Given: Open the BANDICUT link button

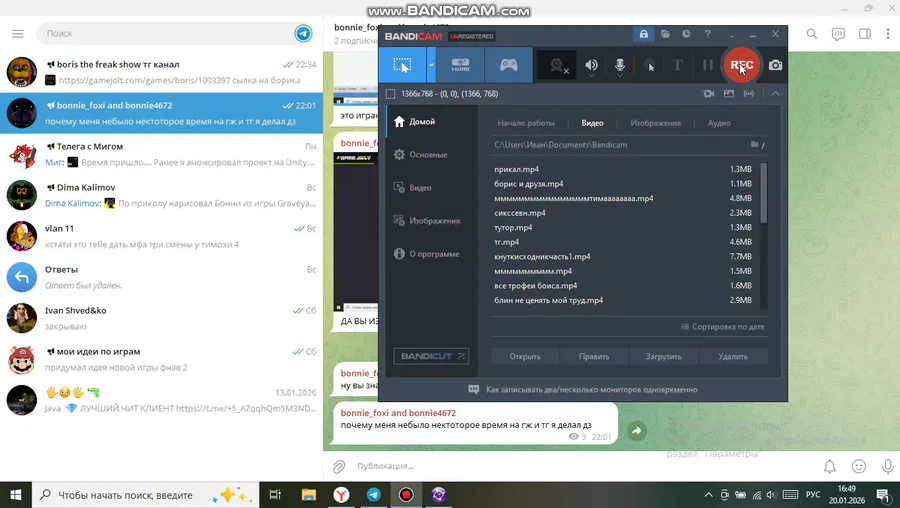Looking at the screenshot, I should point(432,356).
